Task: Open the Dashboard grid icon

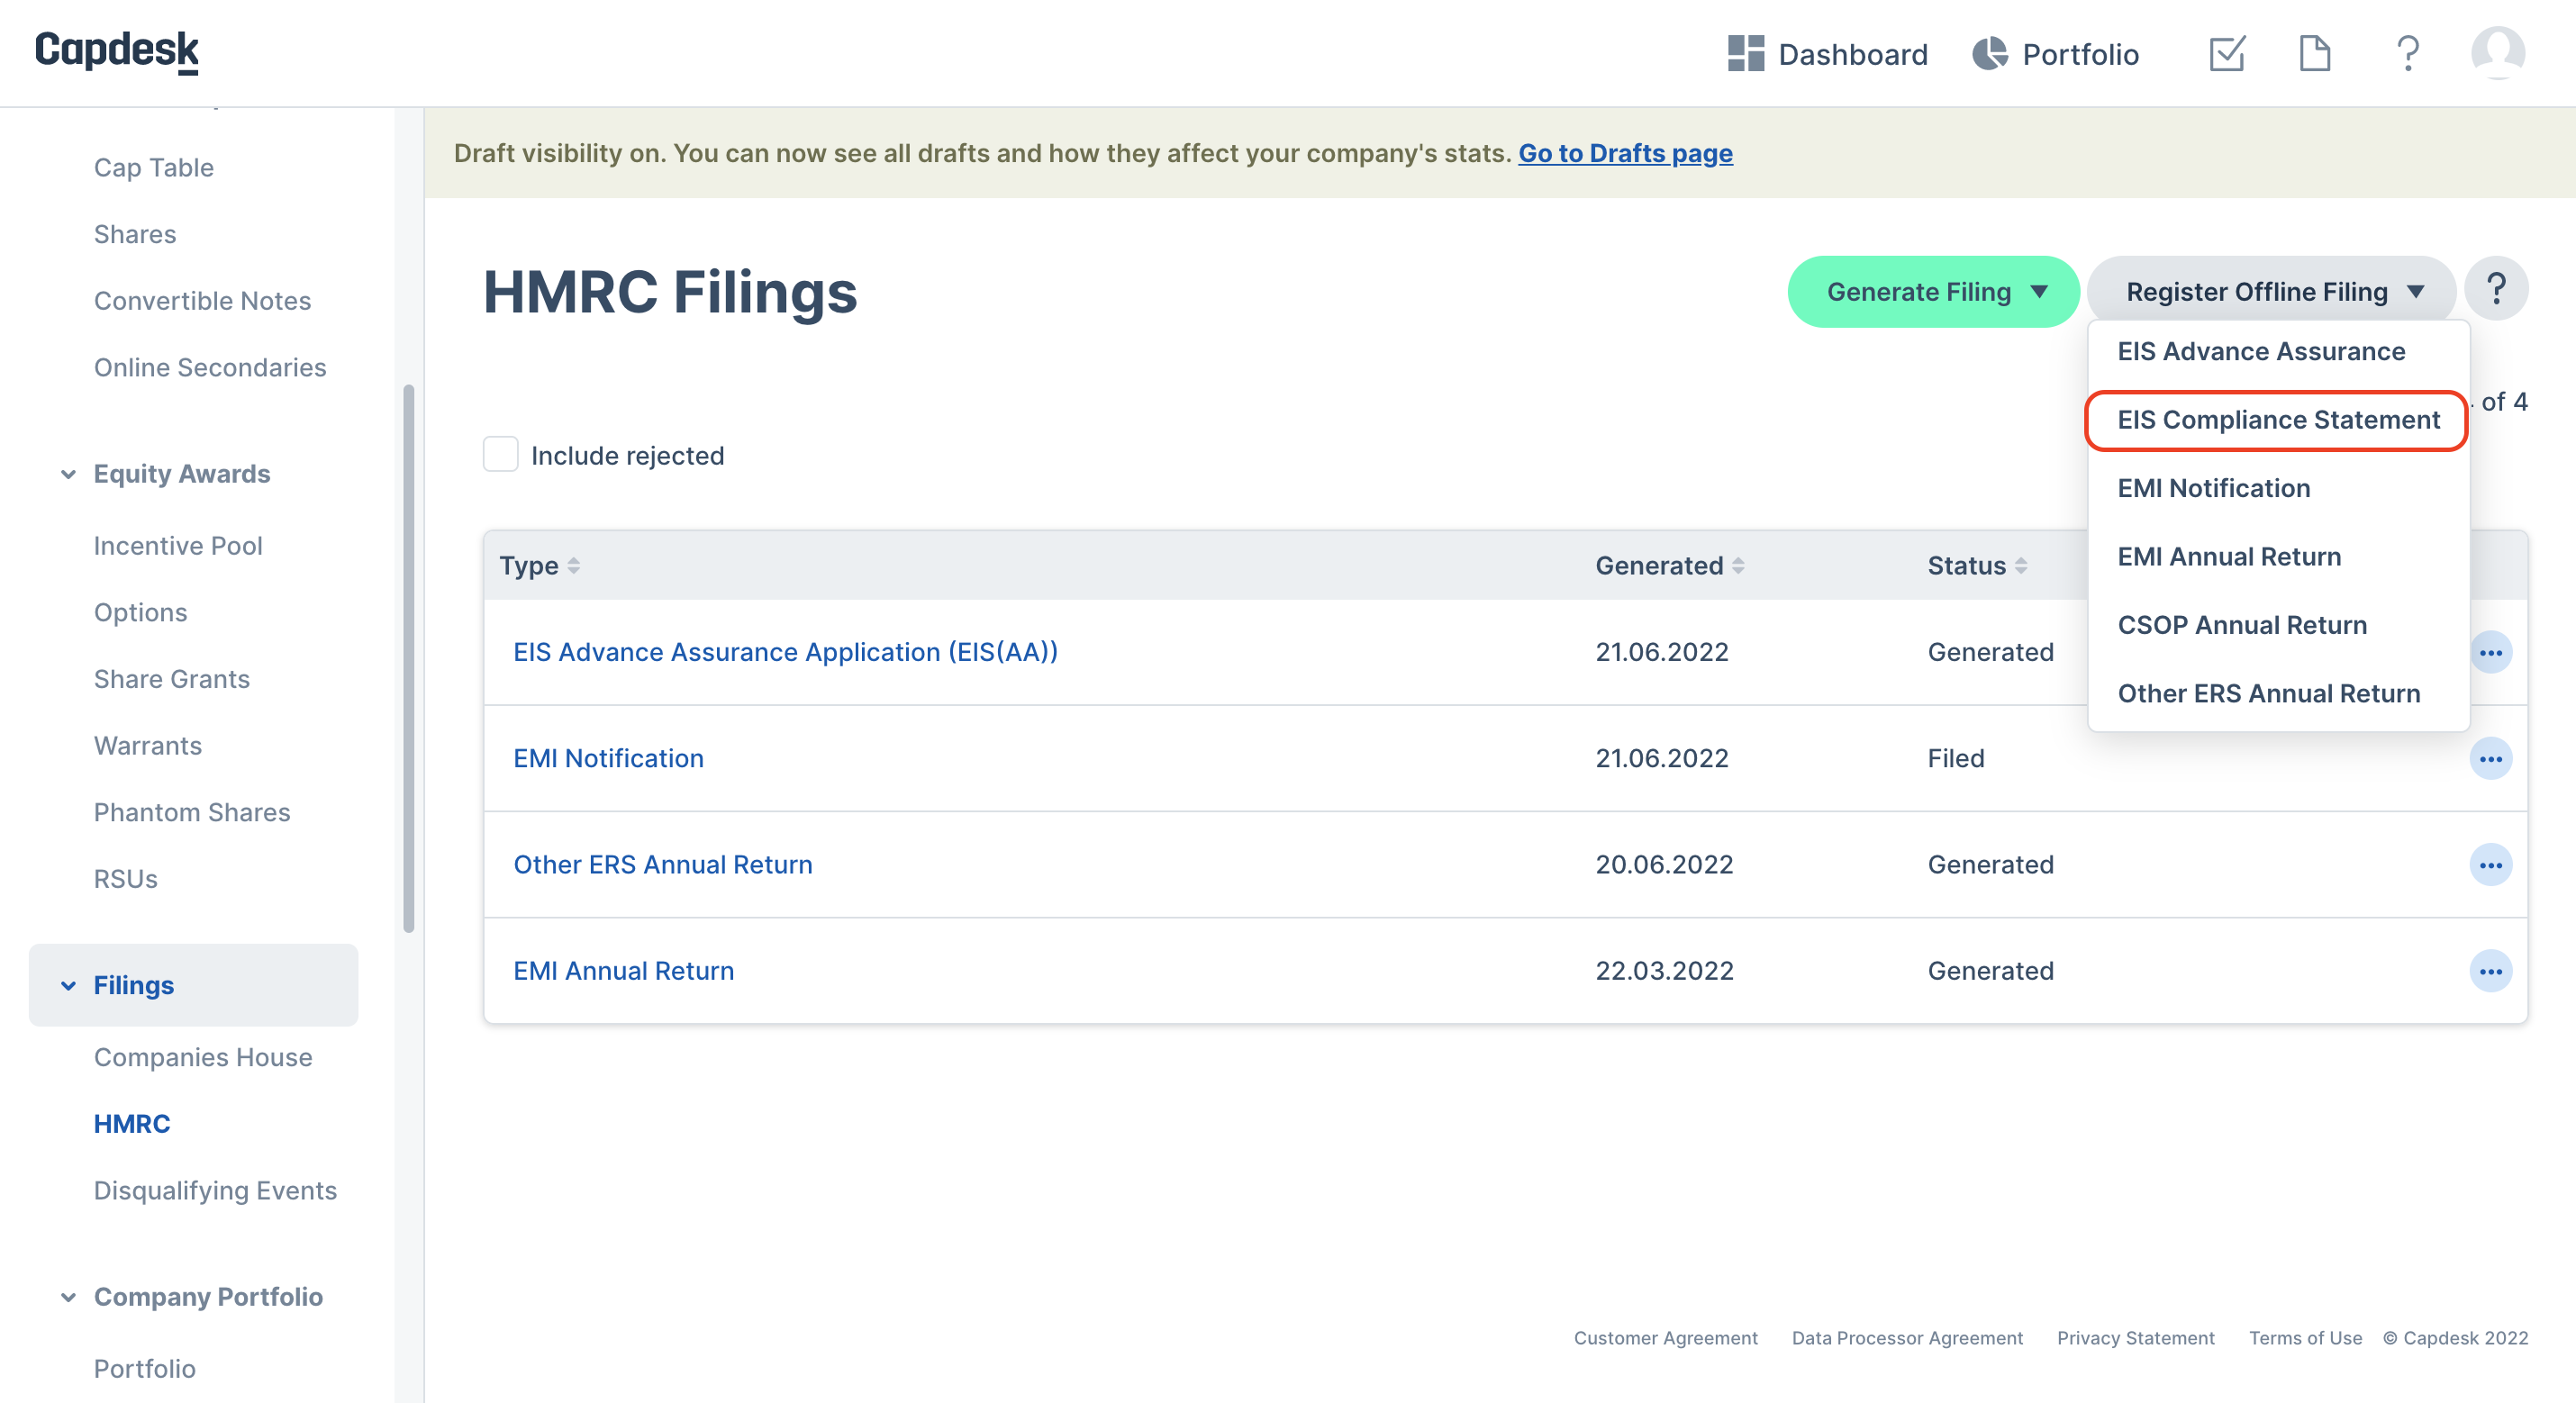Action: (x=1745, y=53)
